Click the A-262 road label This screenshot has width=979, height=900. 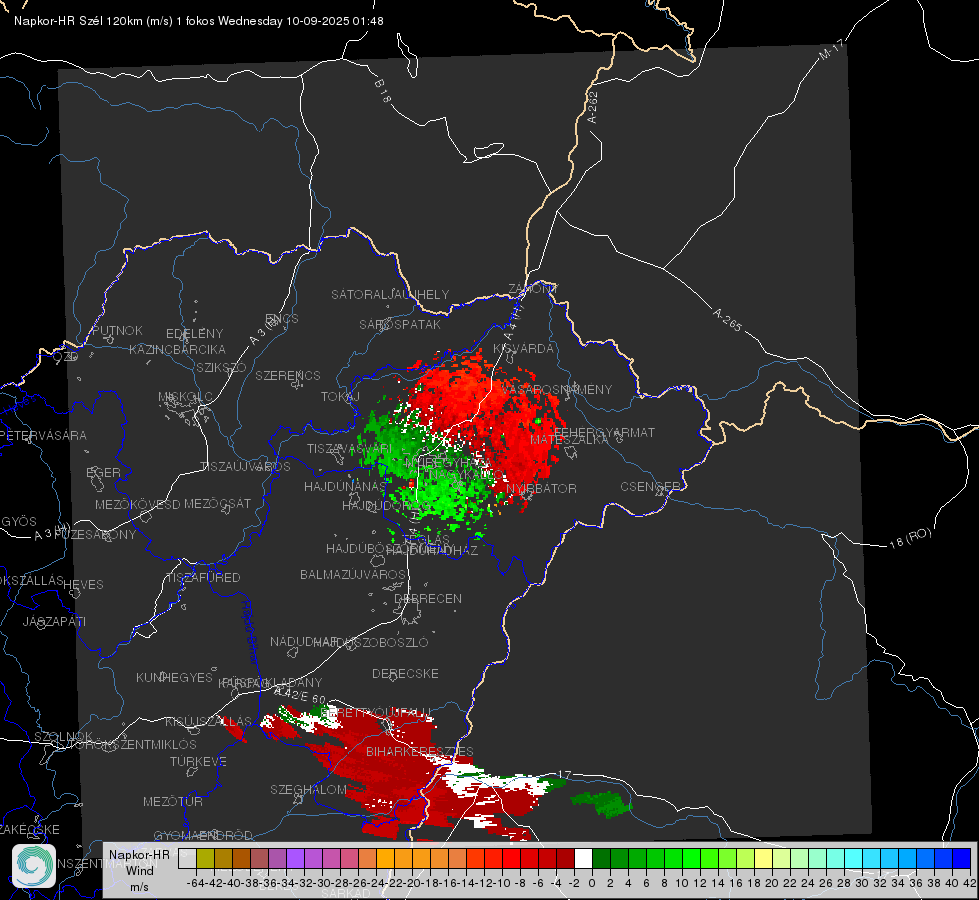pos(593,107)
